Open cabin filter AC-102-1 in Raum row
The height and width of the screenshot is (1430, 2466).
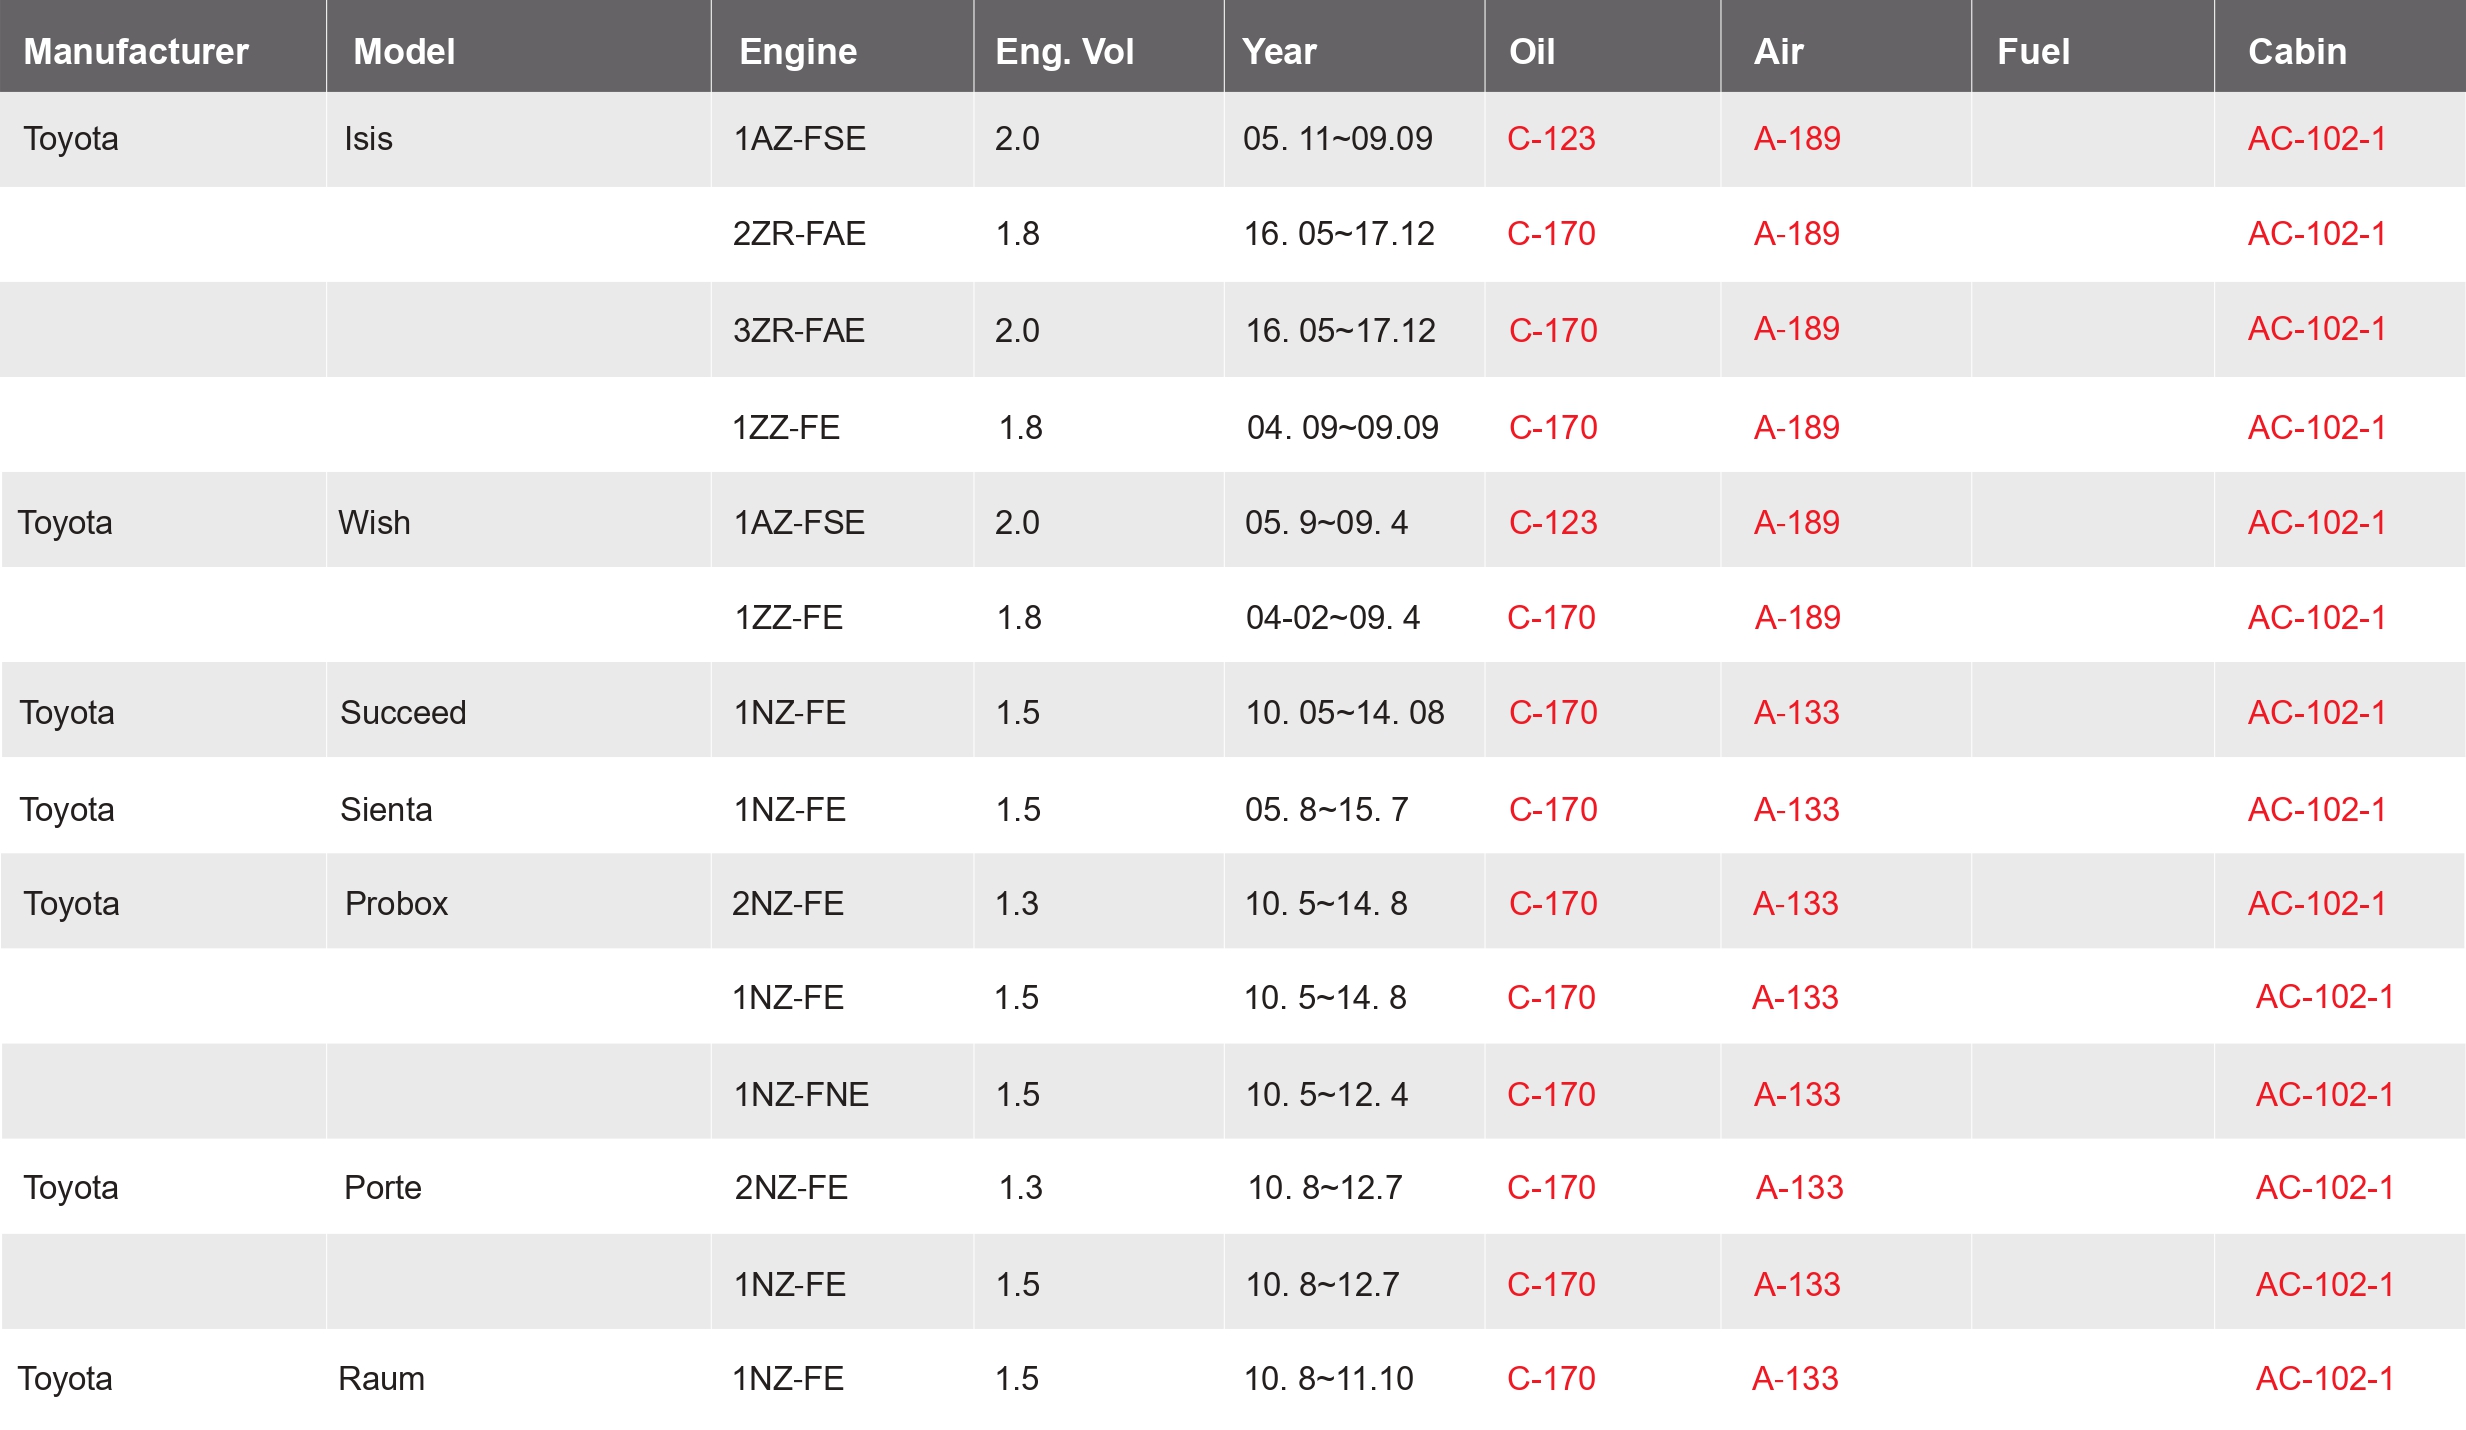(2325, 1378)
